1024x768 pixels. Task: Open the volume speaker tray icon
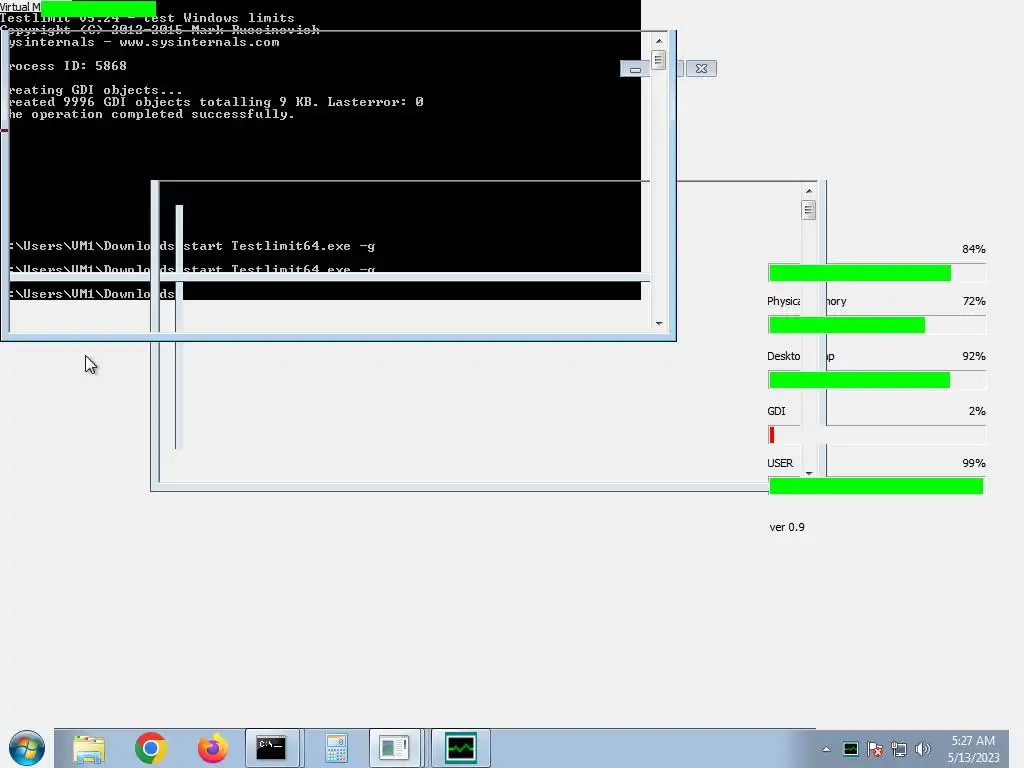tap(923, 749)
